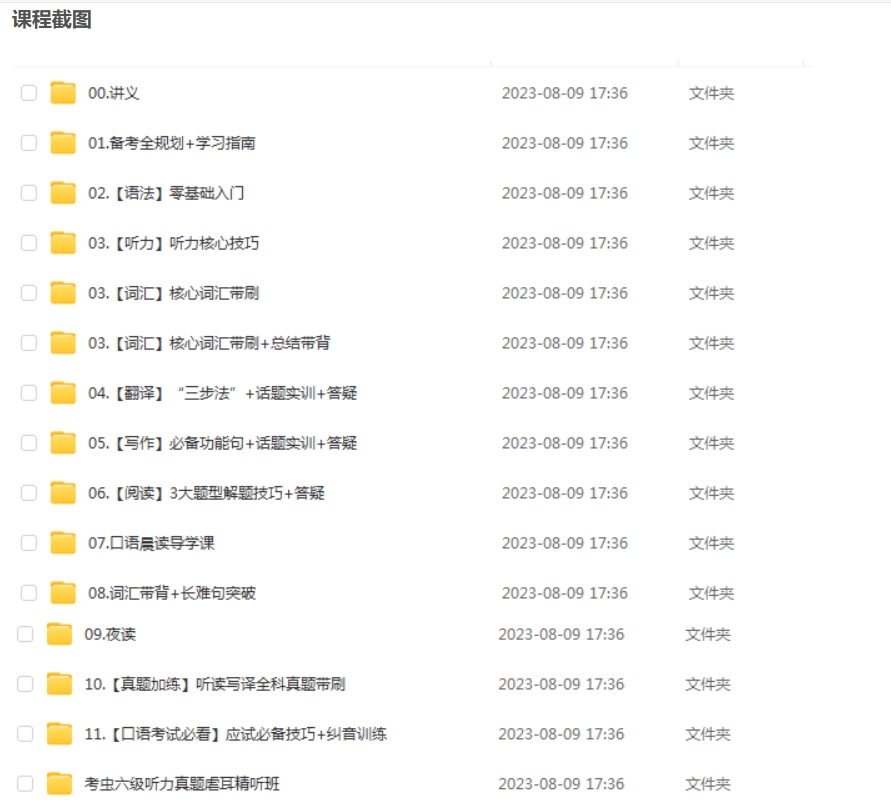Click the folder icon for 00.讲义
The height and width of the screenshot is (811, 891).
[63, 93]
